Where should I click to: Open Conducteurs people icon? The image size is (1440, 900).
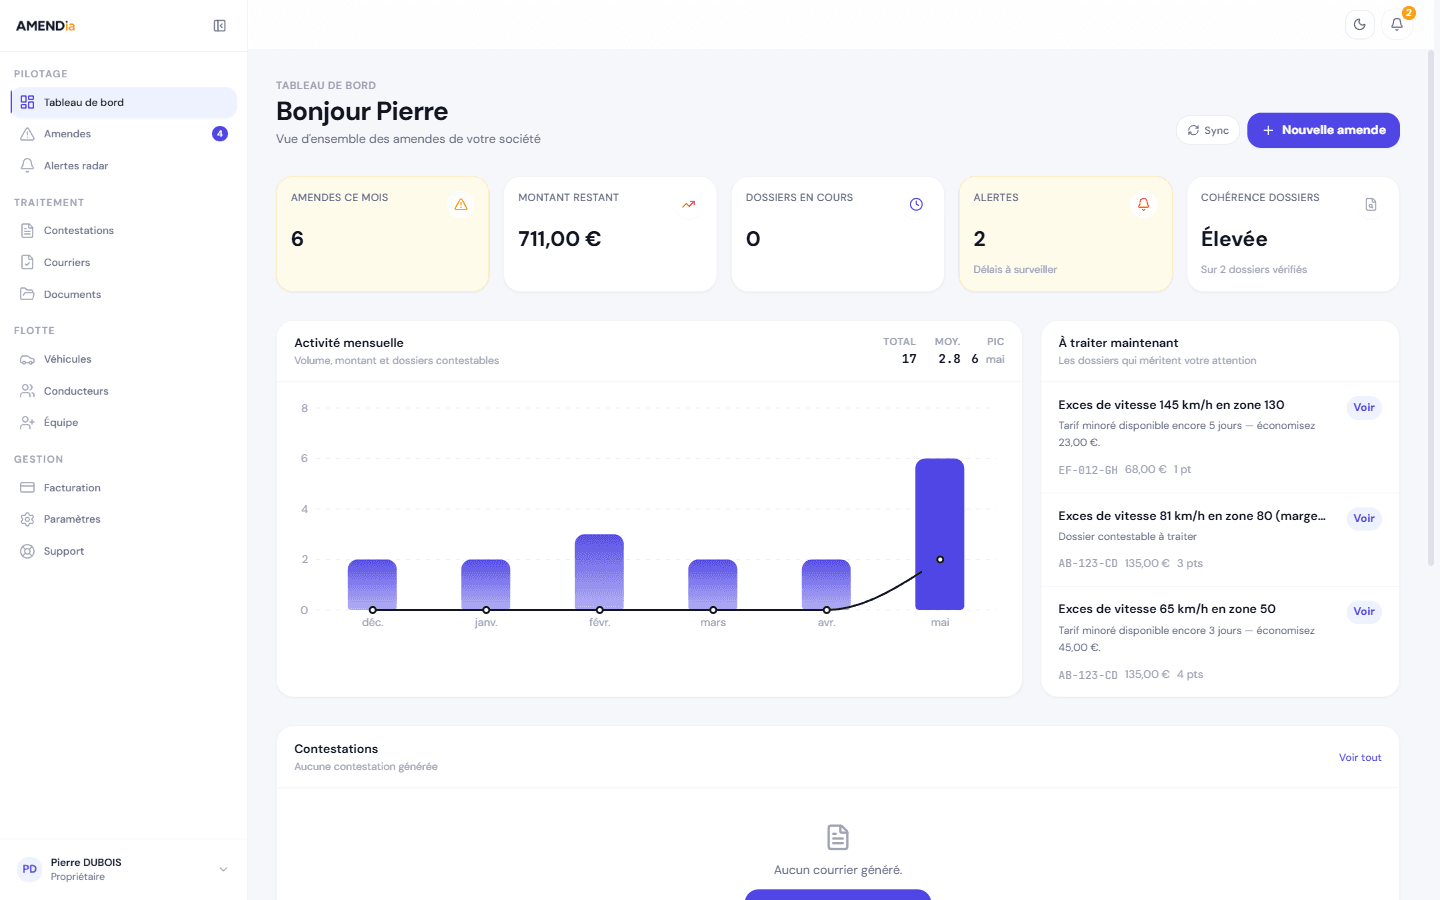(27, 391)
